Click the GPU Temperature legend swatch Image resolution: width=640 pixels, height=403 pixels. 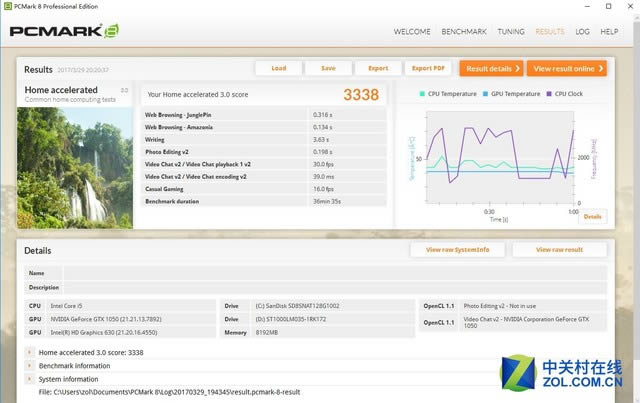coord(485,94)
